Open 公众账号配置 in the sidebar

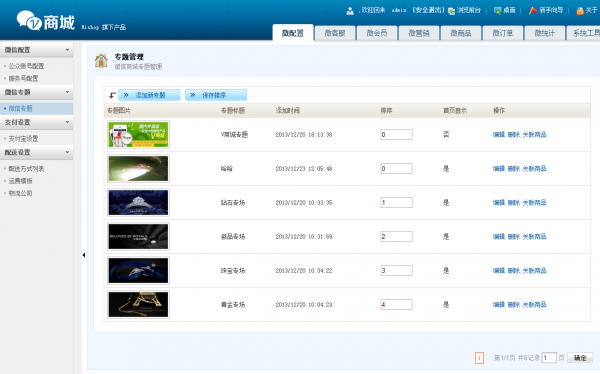click(x=26, y=66)
